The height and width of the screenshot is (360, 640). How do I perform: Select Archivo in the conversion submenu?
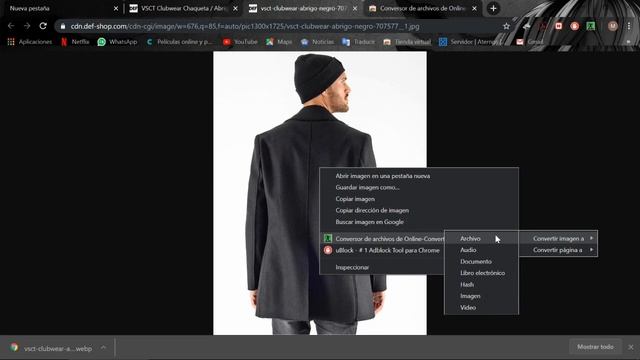click(x=482, y=238)
